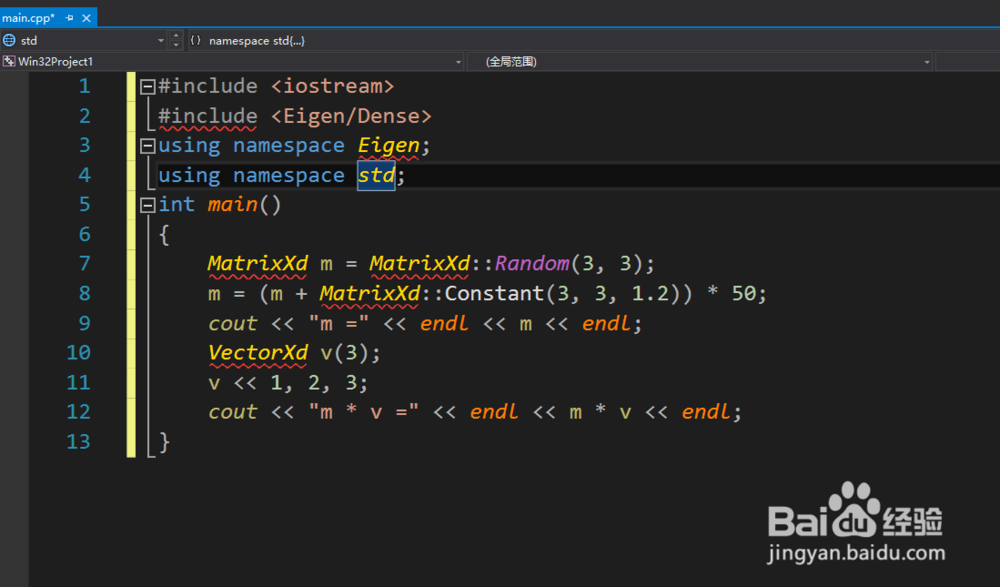Select the main.cpp editor tab

[x=28, y=18]
